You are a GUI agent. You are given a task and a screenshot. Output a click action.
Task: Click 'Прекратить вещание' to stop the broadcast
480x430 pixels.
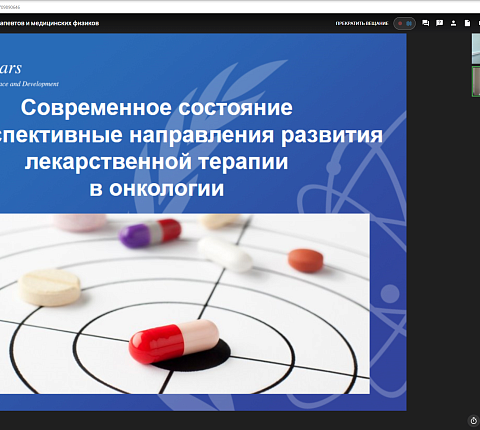tap(362, 23)
